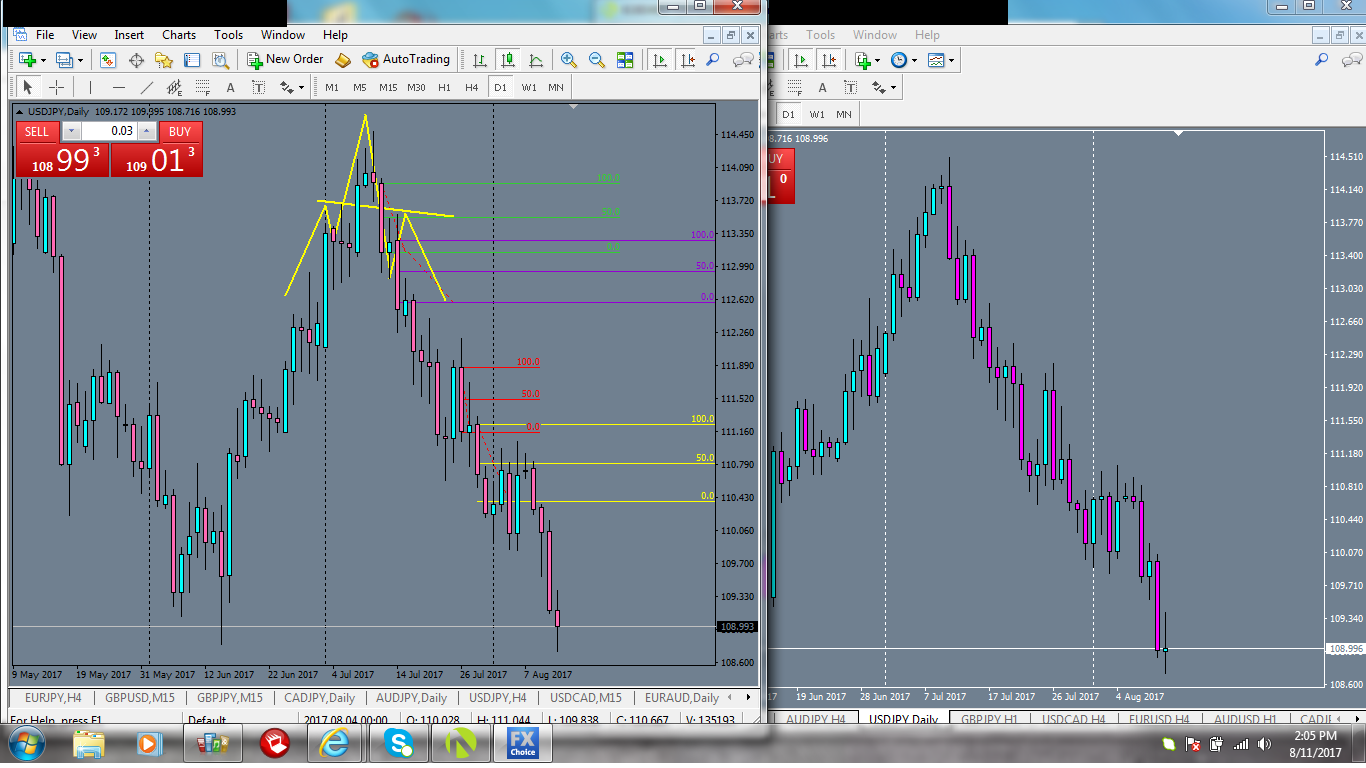1366x768 pixels.
Task: Open the Charts menu
Action: (x=179, y=35)
